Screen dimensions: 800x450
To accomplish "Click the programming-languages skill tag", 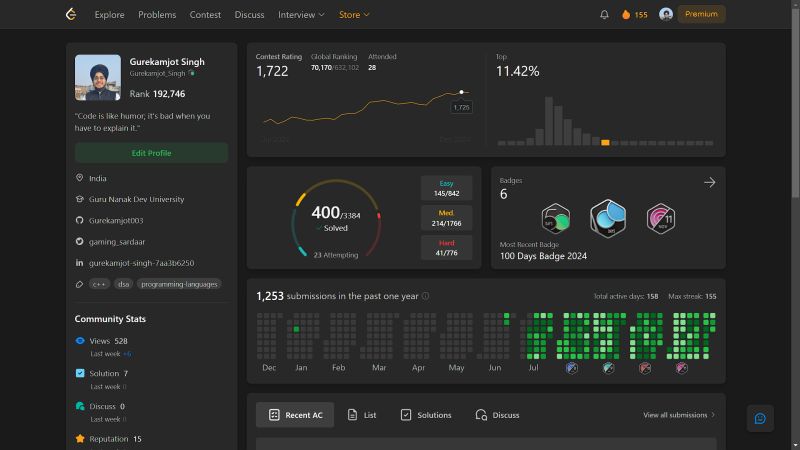I will [179, 284].
